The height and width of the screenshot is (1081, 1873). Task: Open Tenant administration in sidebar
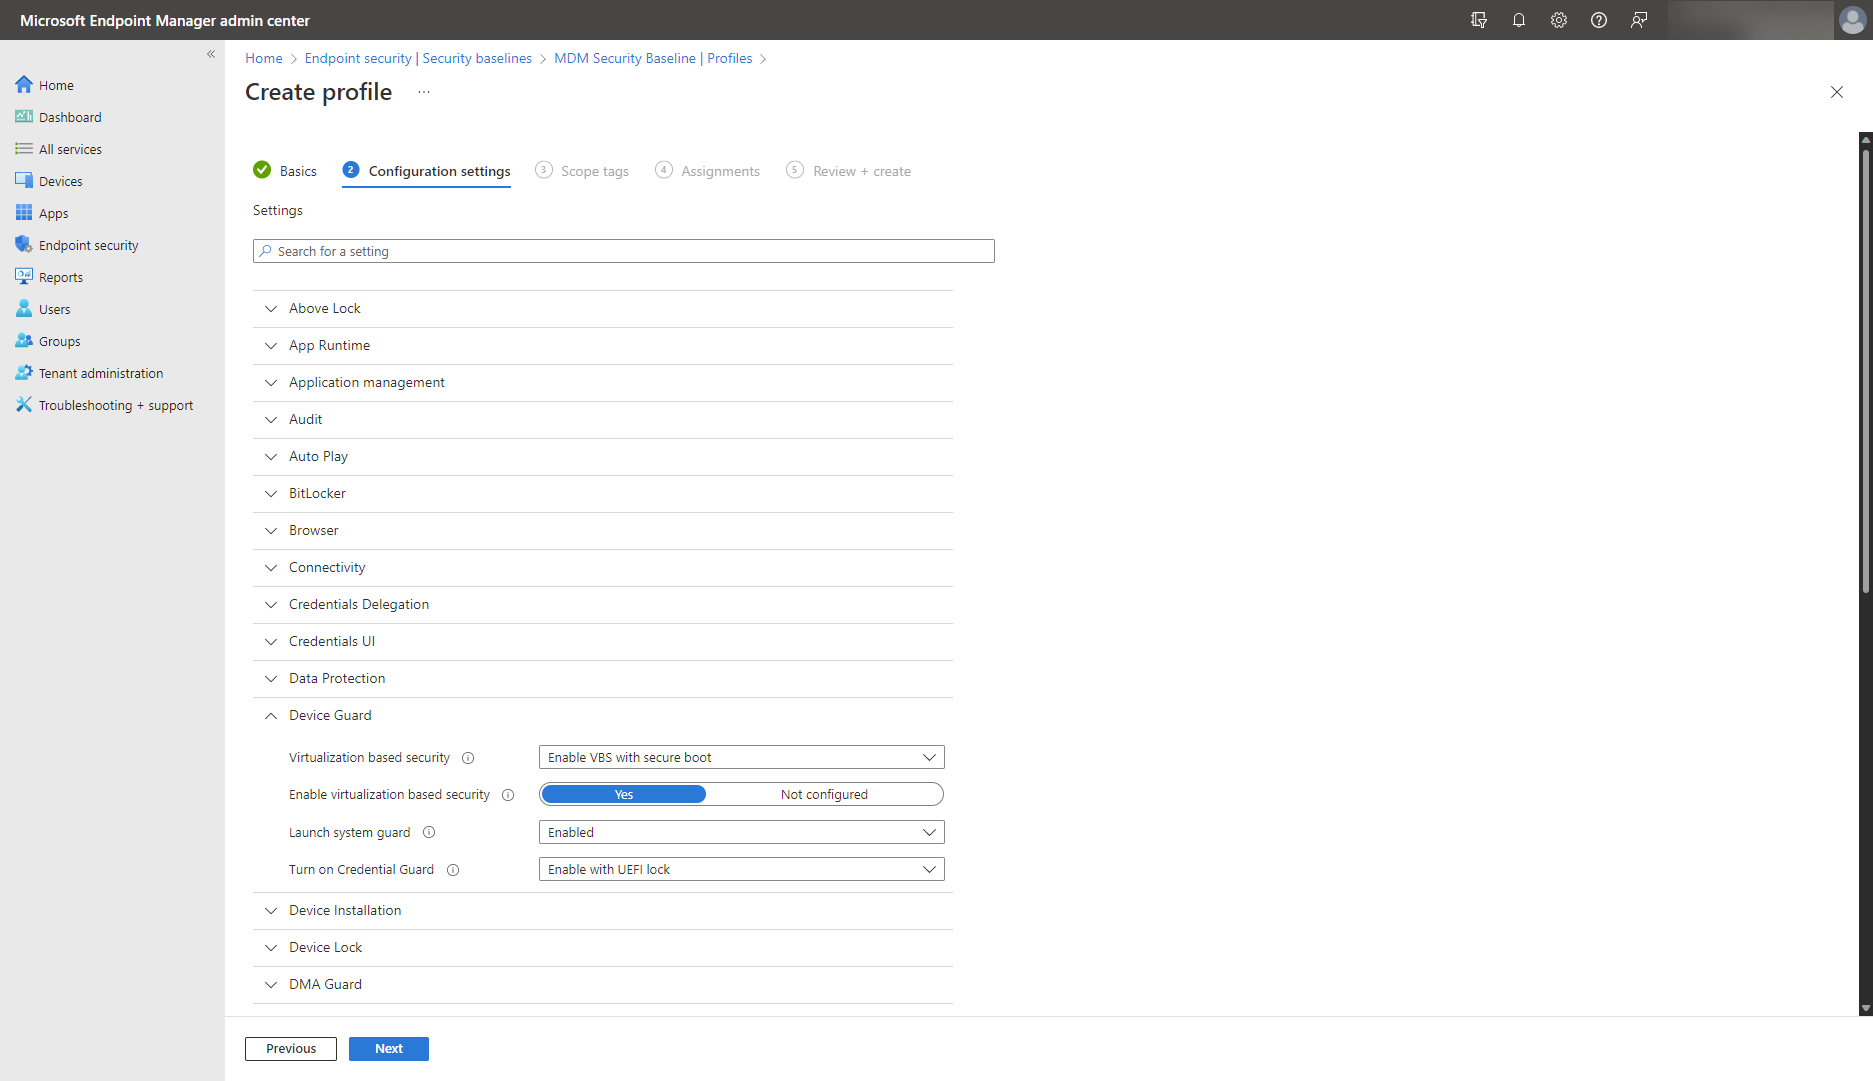coord(101,373)
